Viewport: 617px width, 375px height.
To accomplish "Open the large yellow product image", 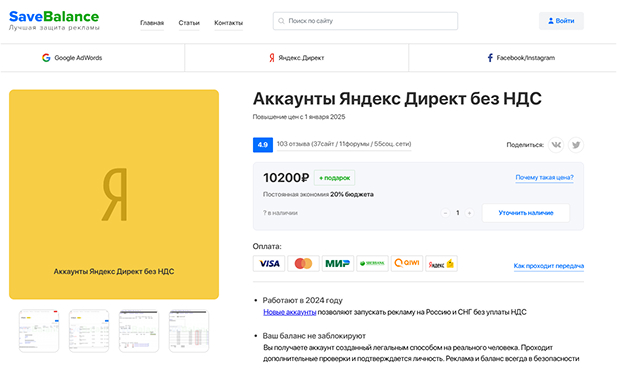I will pos(114,194).
